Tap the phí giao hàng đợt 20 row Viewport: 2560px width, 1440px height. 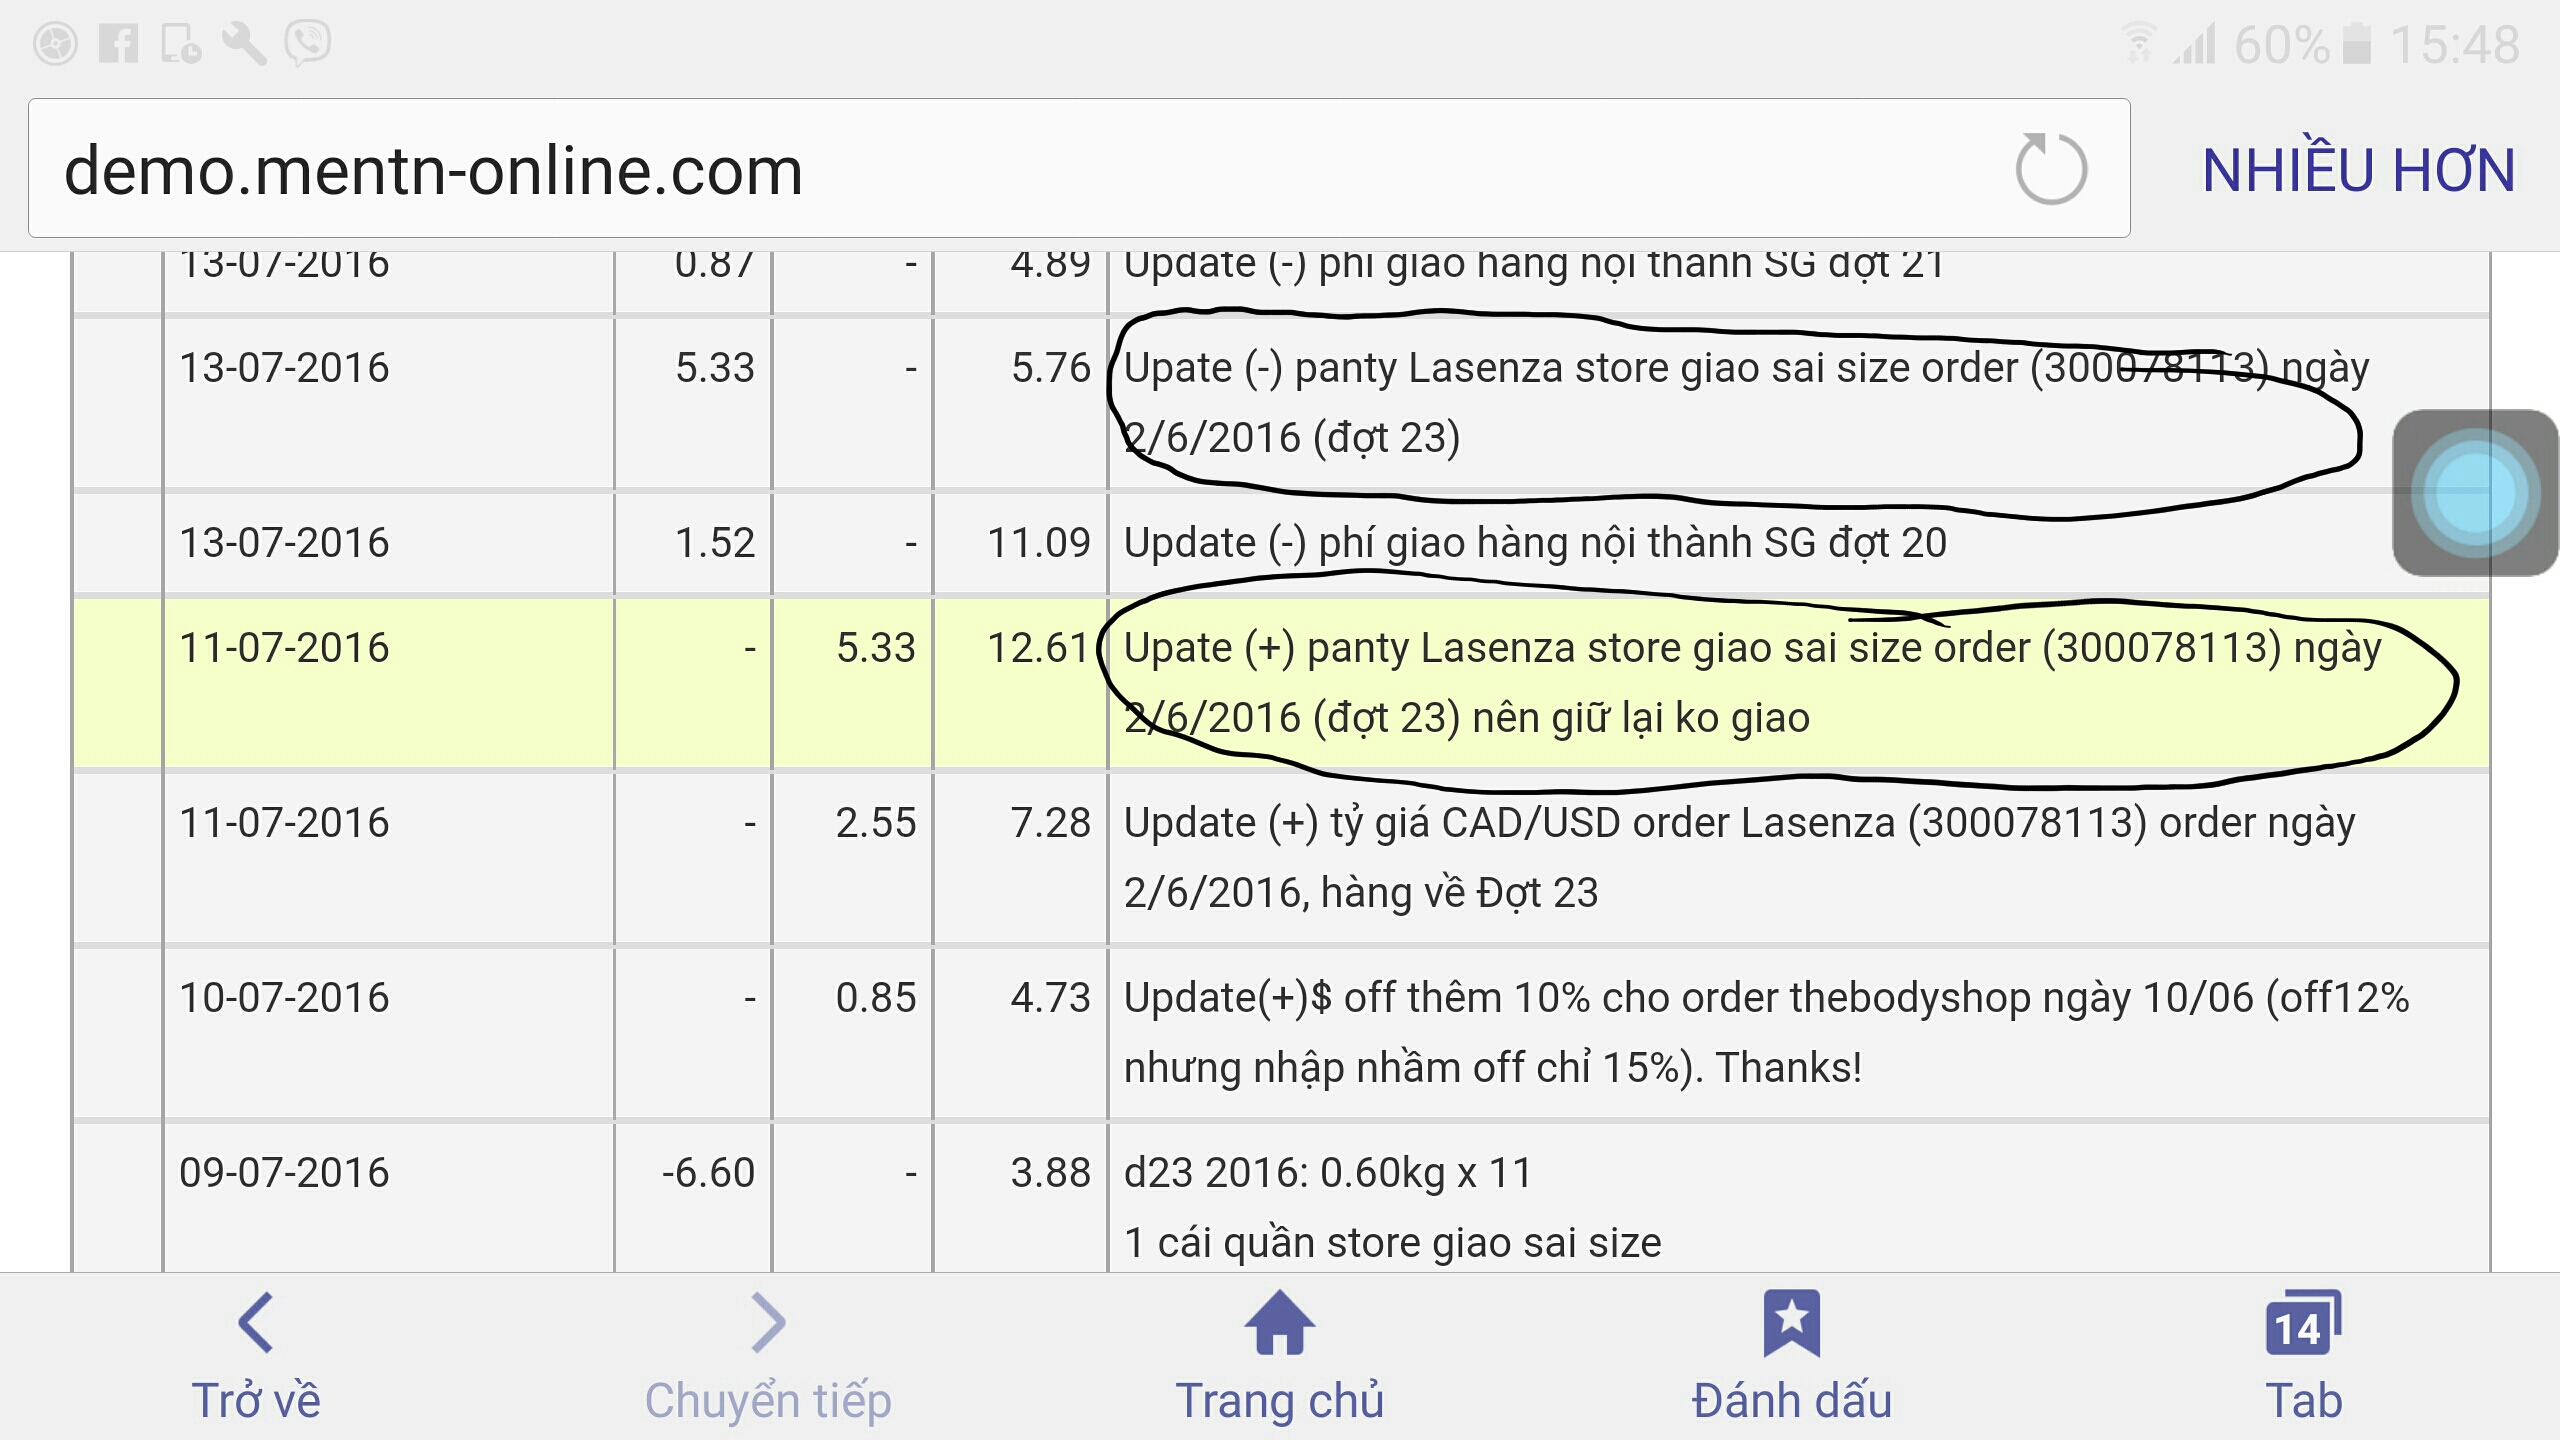(1281, 543)
